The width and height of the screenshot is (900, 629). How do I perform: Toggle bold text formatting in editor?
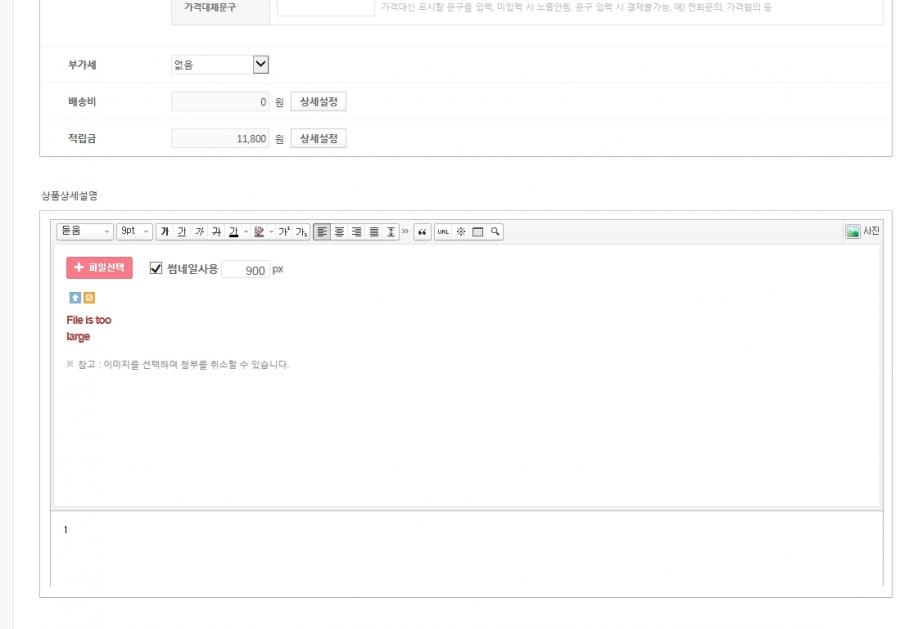point(165,232)
